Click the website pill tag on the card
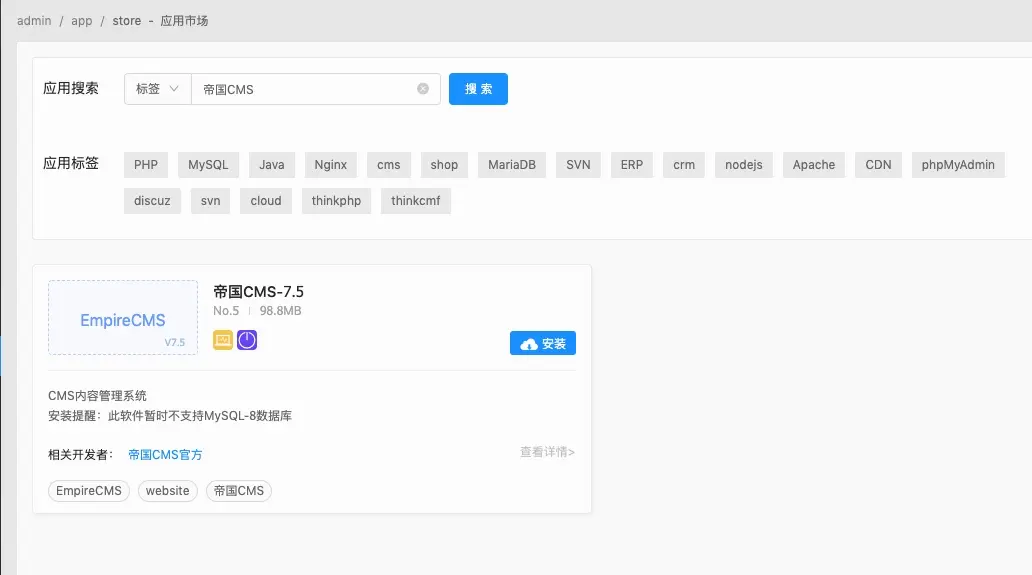The height and width of the screenshot is (575, 1032). point(167,491)
